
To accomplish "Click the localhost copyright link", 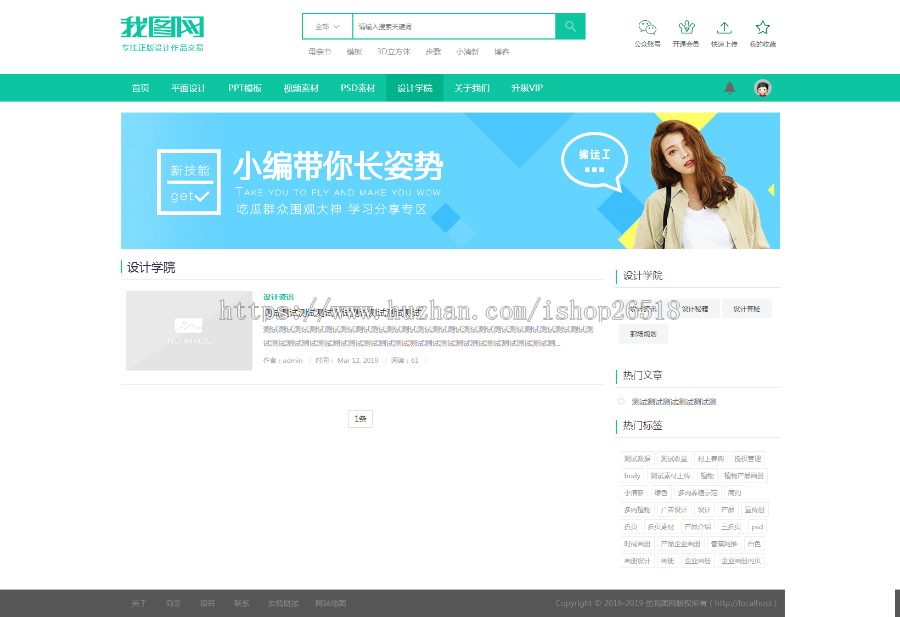I will 743,603.
